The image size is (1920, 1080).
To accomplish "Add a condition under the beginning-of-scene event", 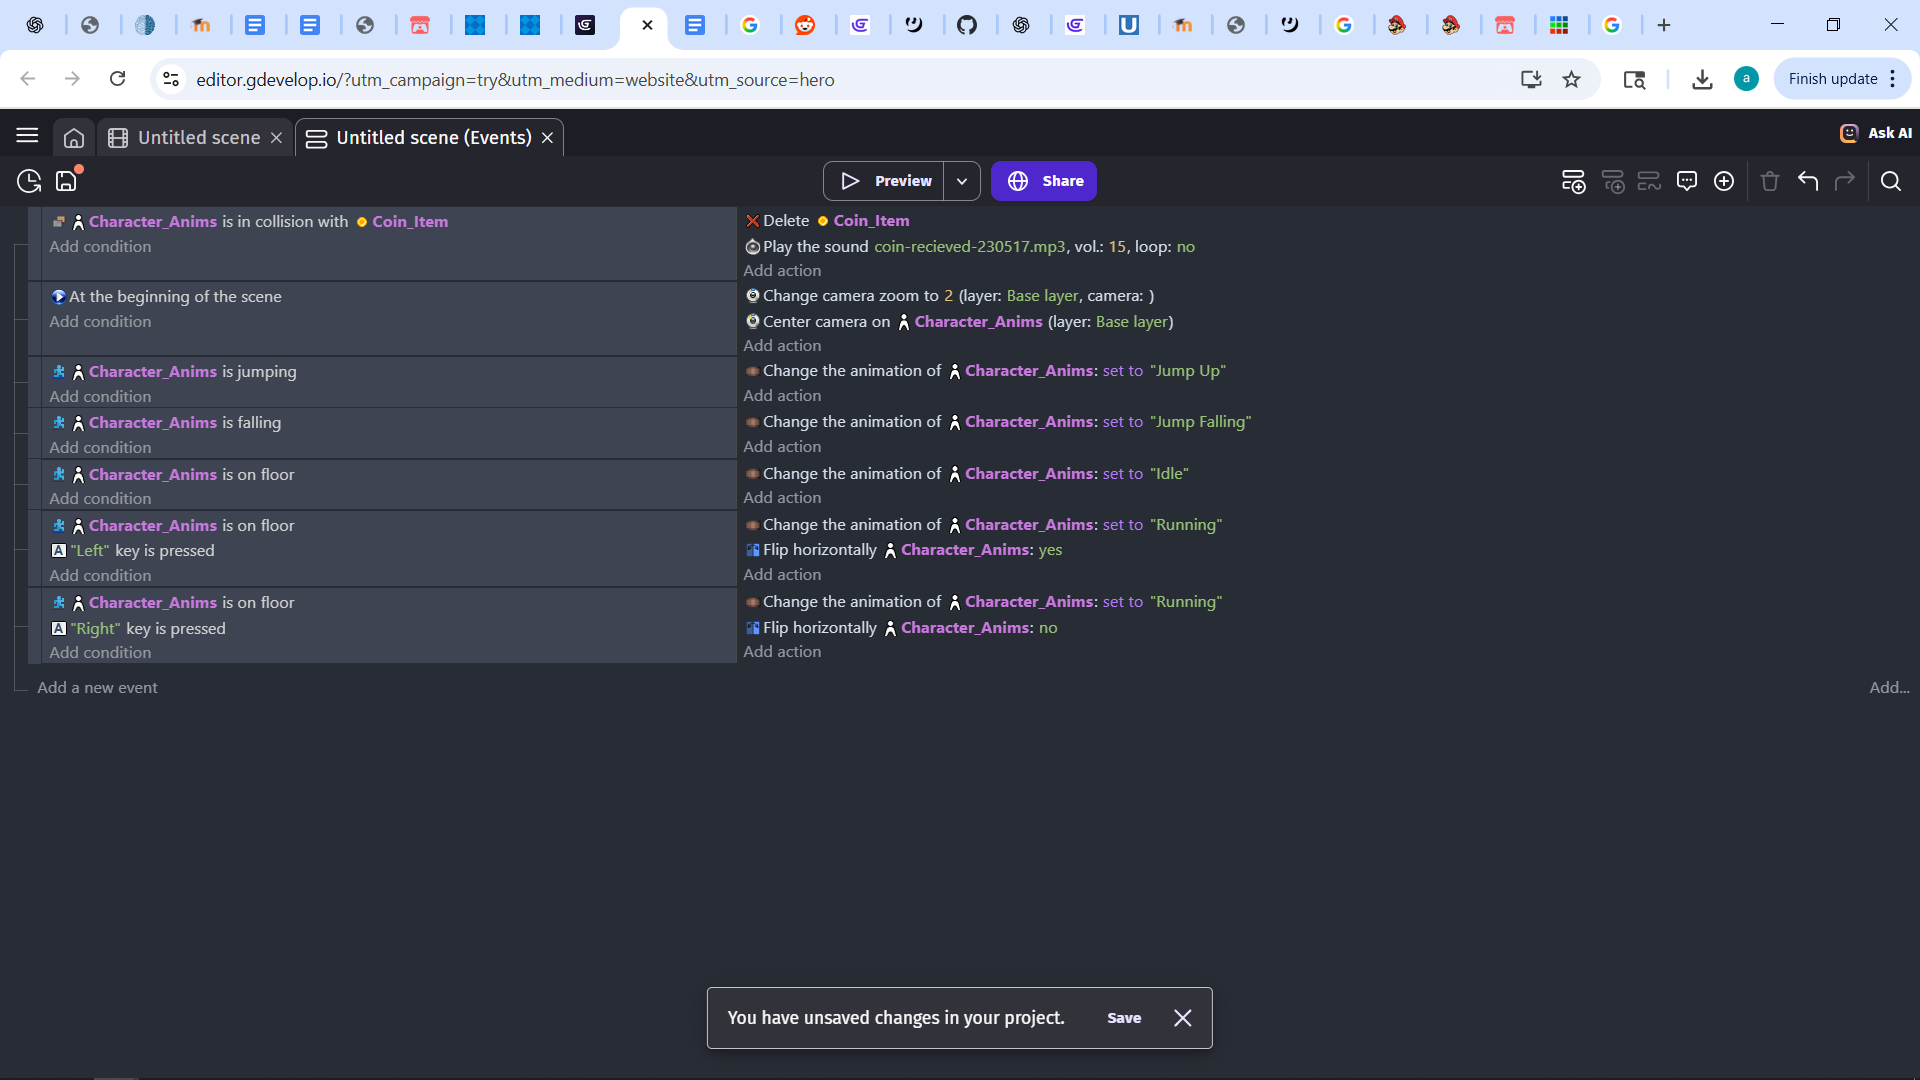I will (100, 321).
